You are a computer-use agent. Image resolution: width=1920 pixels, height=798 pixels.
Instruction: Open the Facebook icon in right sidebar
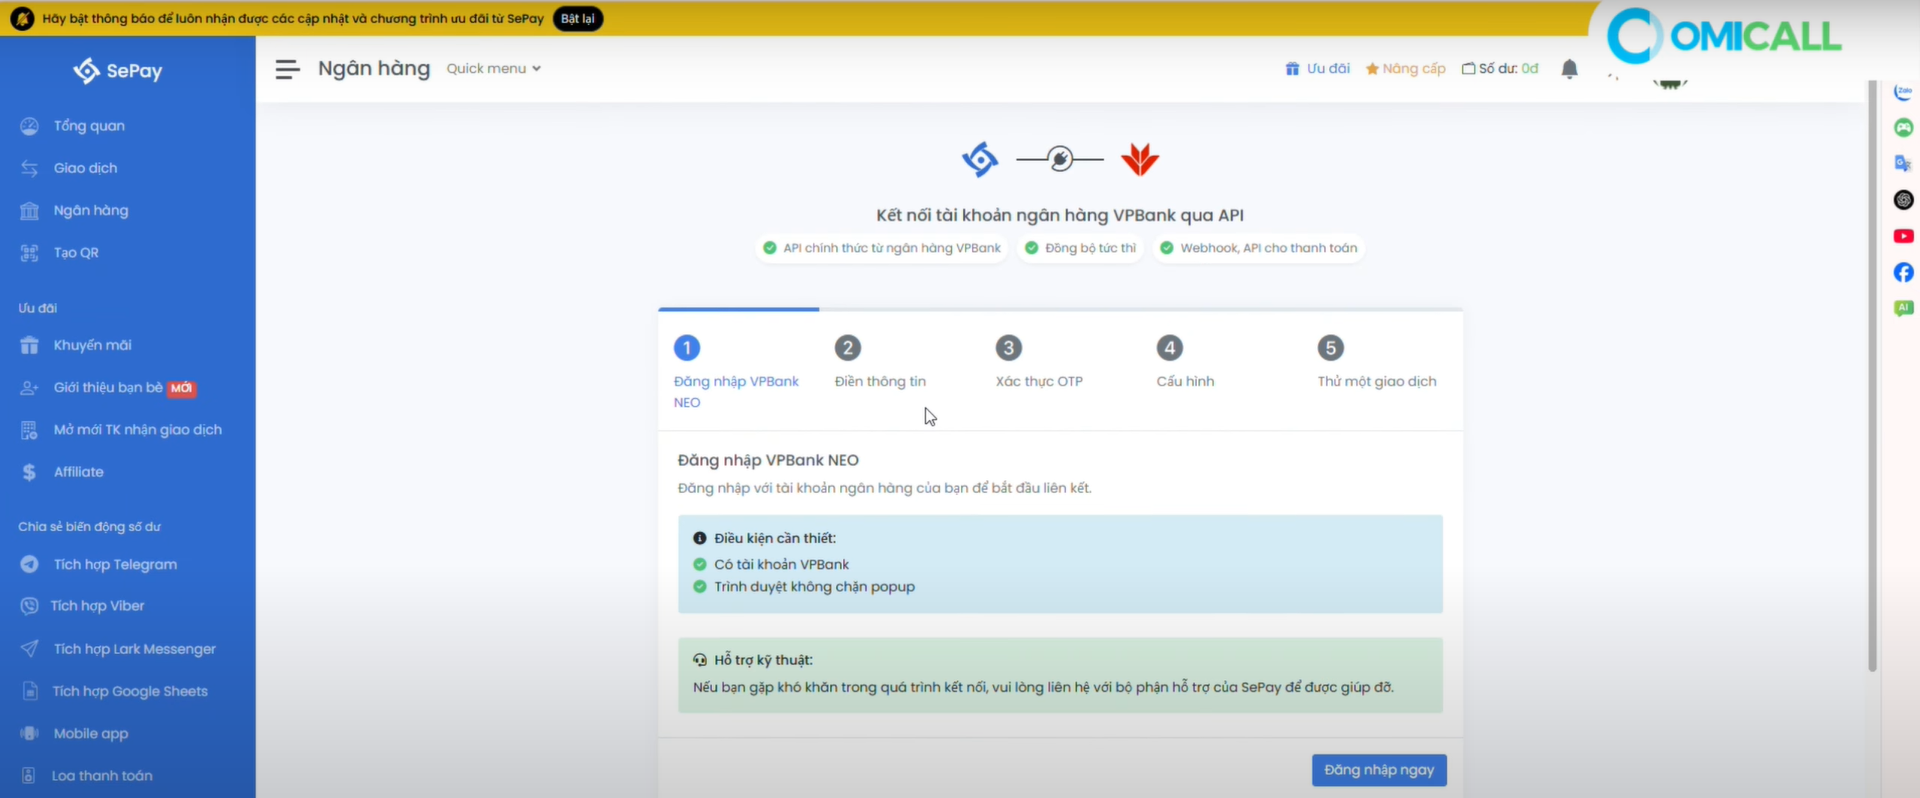(1903, 273)
